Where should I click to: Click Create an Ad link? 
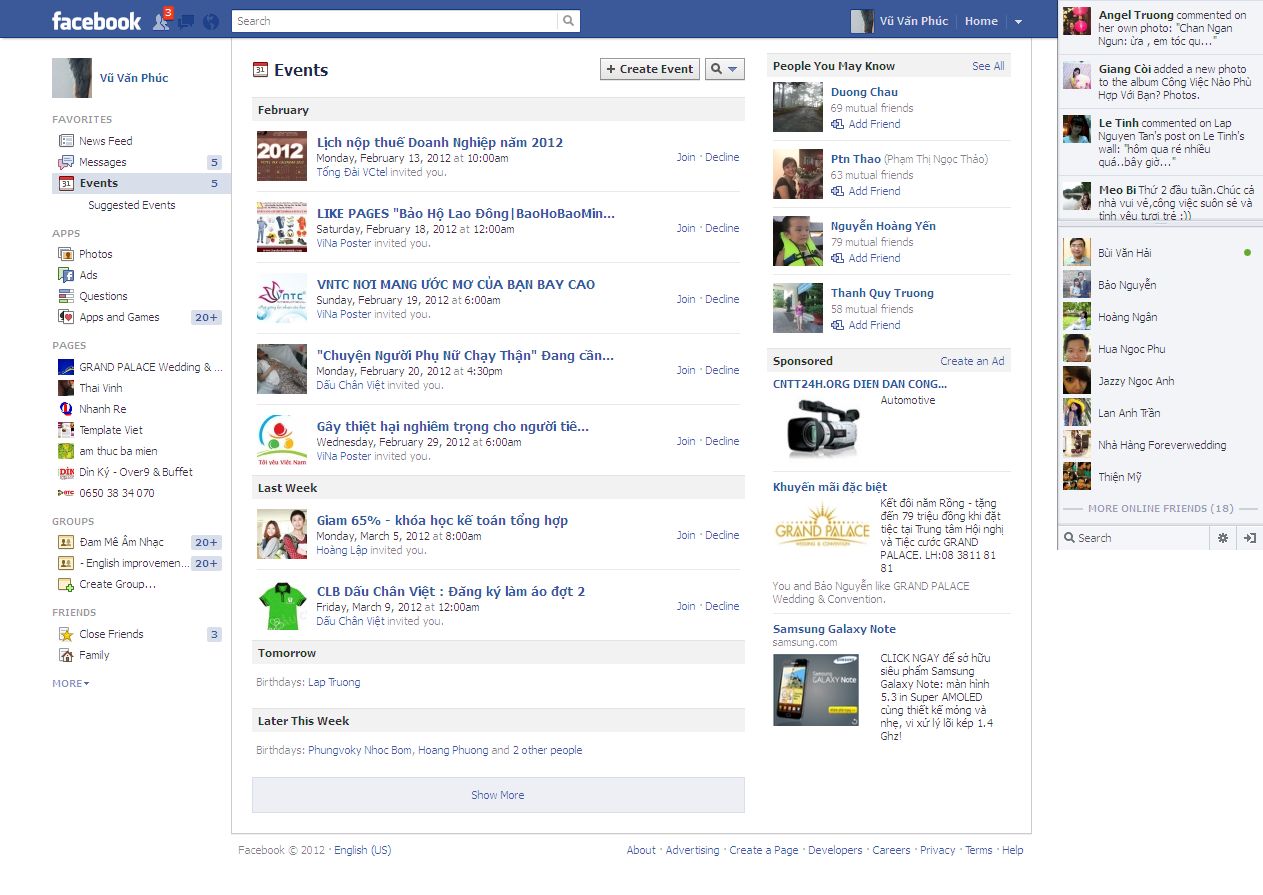(972, 361)
